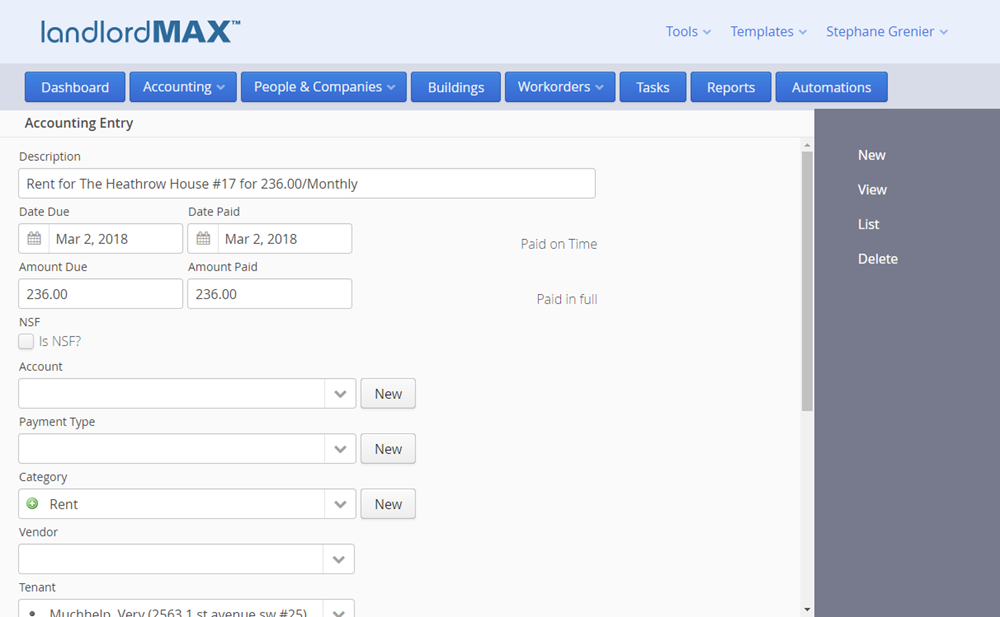Open the Accounting navigation dropdown
Screen dimensions: 1000x617
(x=183, y=87)
